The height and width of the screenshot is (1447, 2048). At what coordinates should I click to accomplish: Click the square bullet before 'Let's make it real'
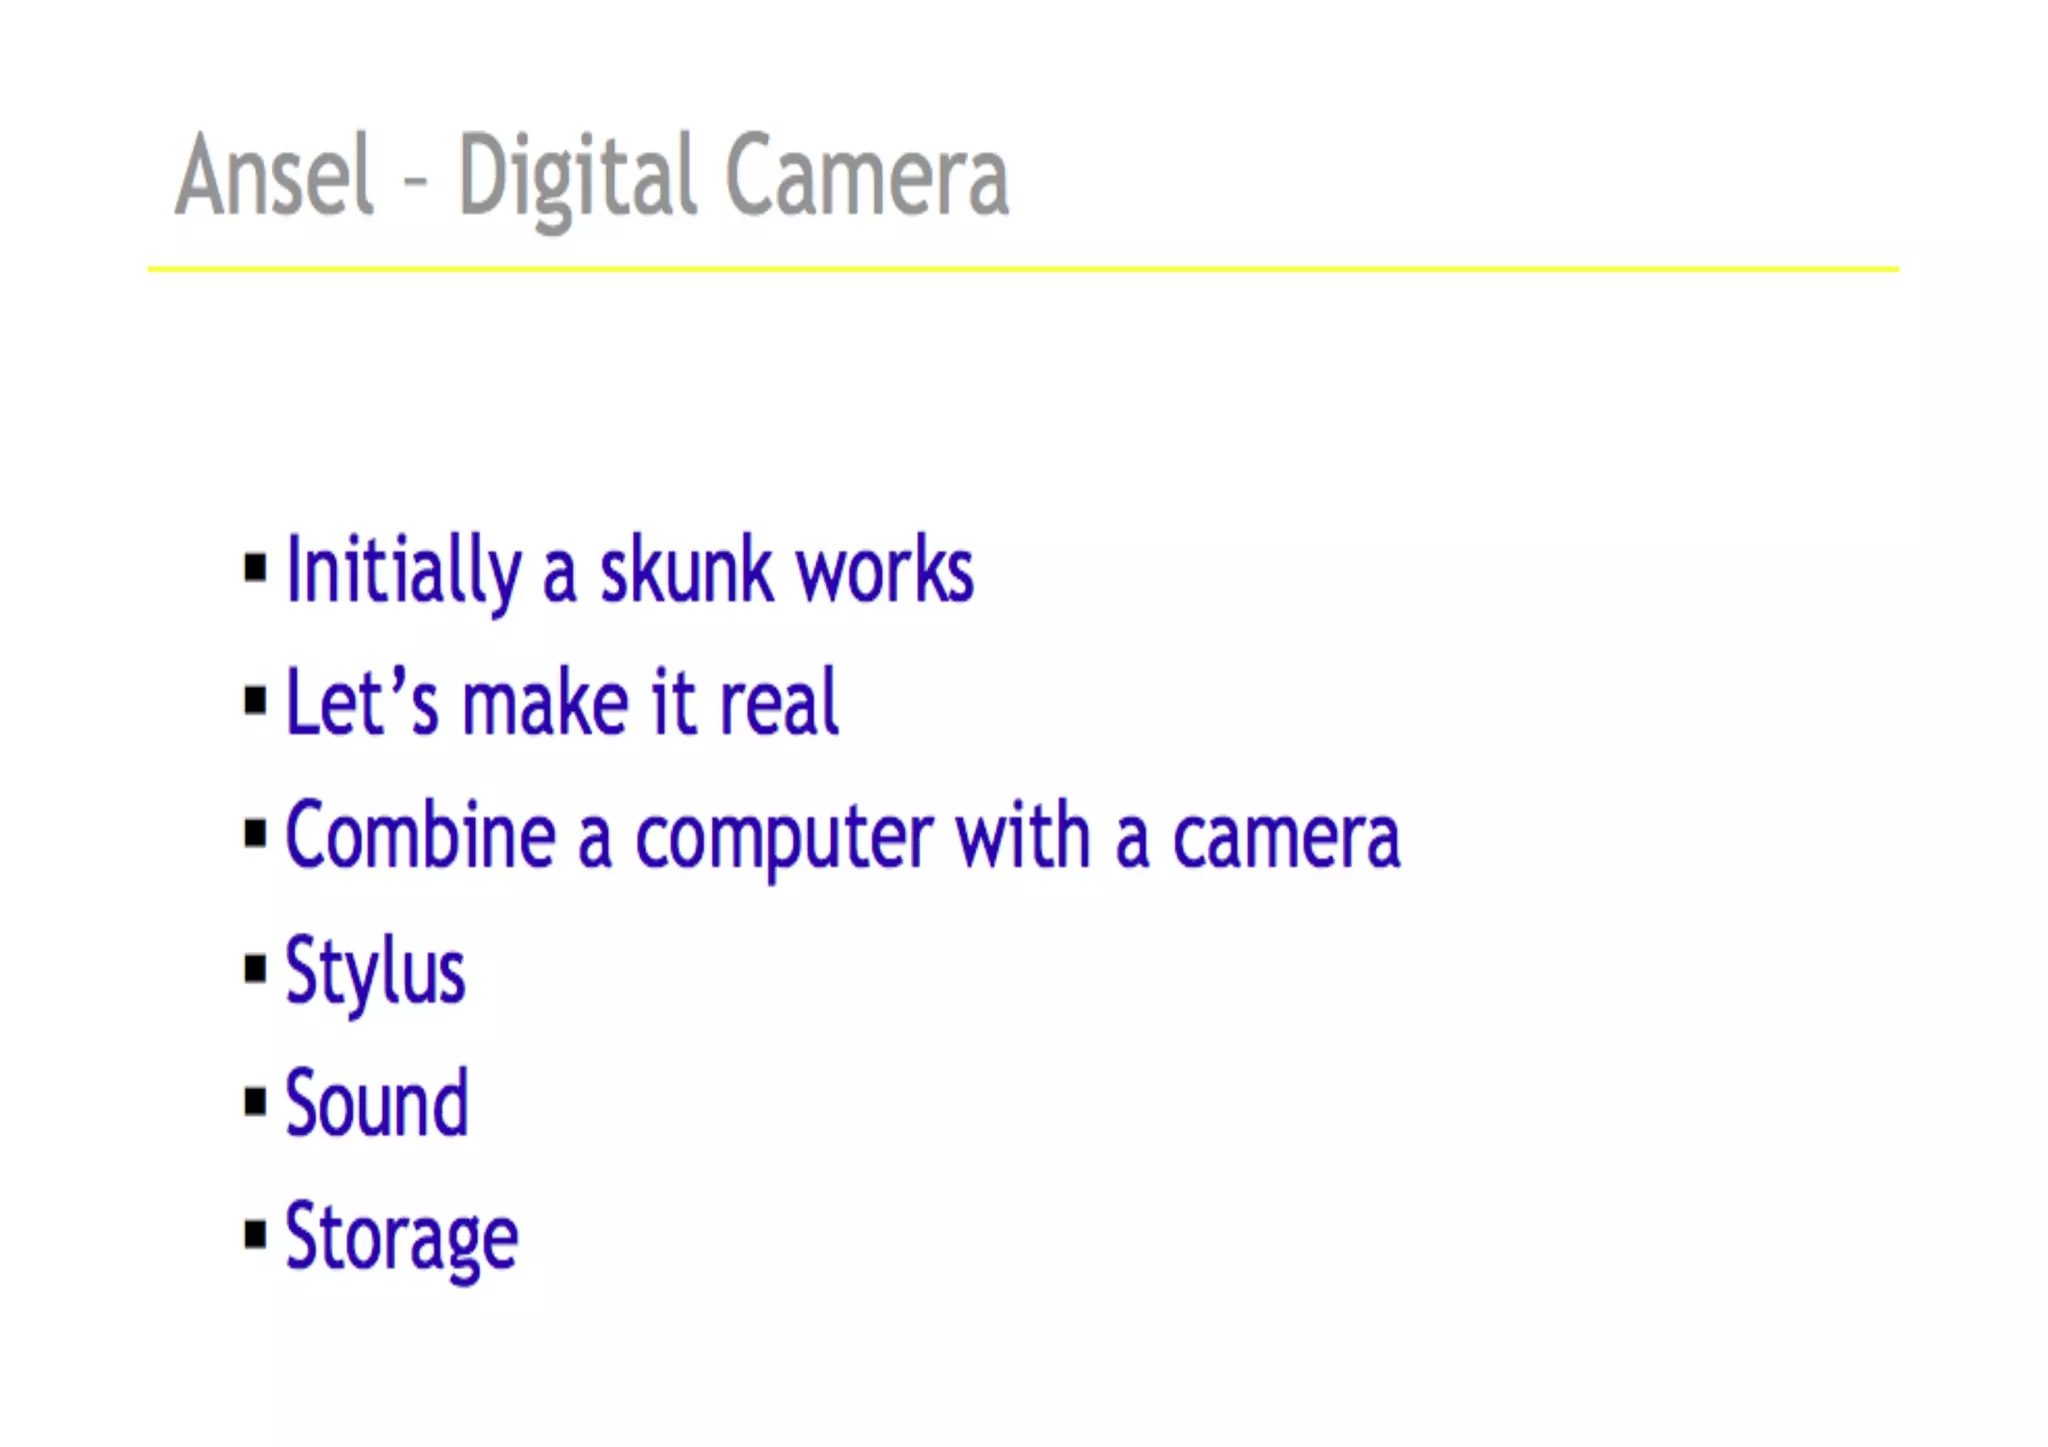coord(256,701)
